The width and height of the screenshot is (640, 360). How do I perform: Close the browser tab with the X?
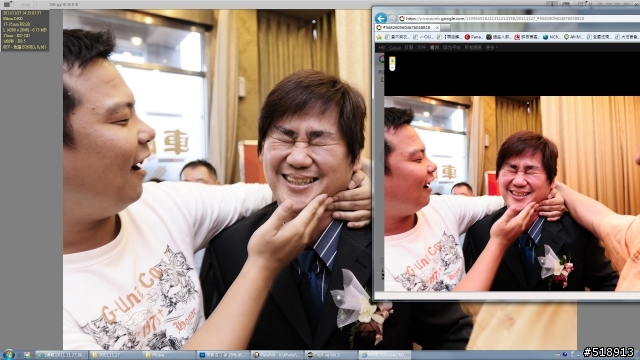[x=437, y=27]
